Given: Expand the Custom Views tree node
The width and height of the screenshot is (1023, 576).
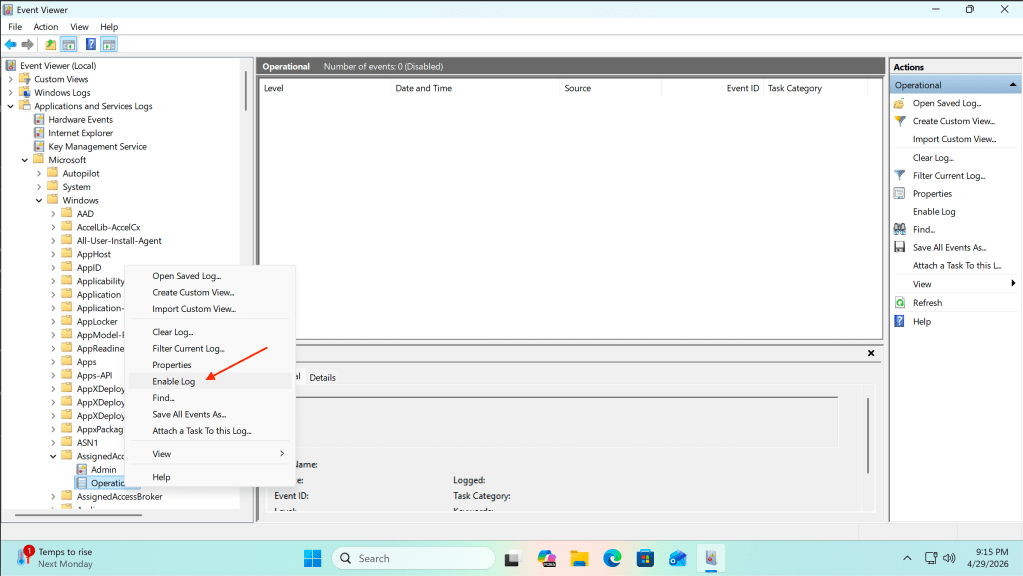Looking at the screenshot, I should click(x=11, y=79).
